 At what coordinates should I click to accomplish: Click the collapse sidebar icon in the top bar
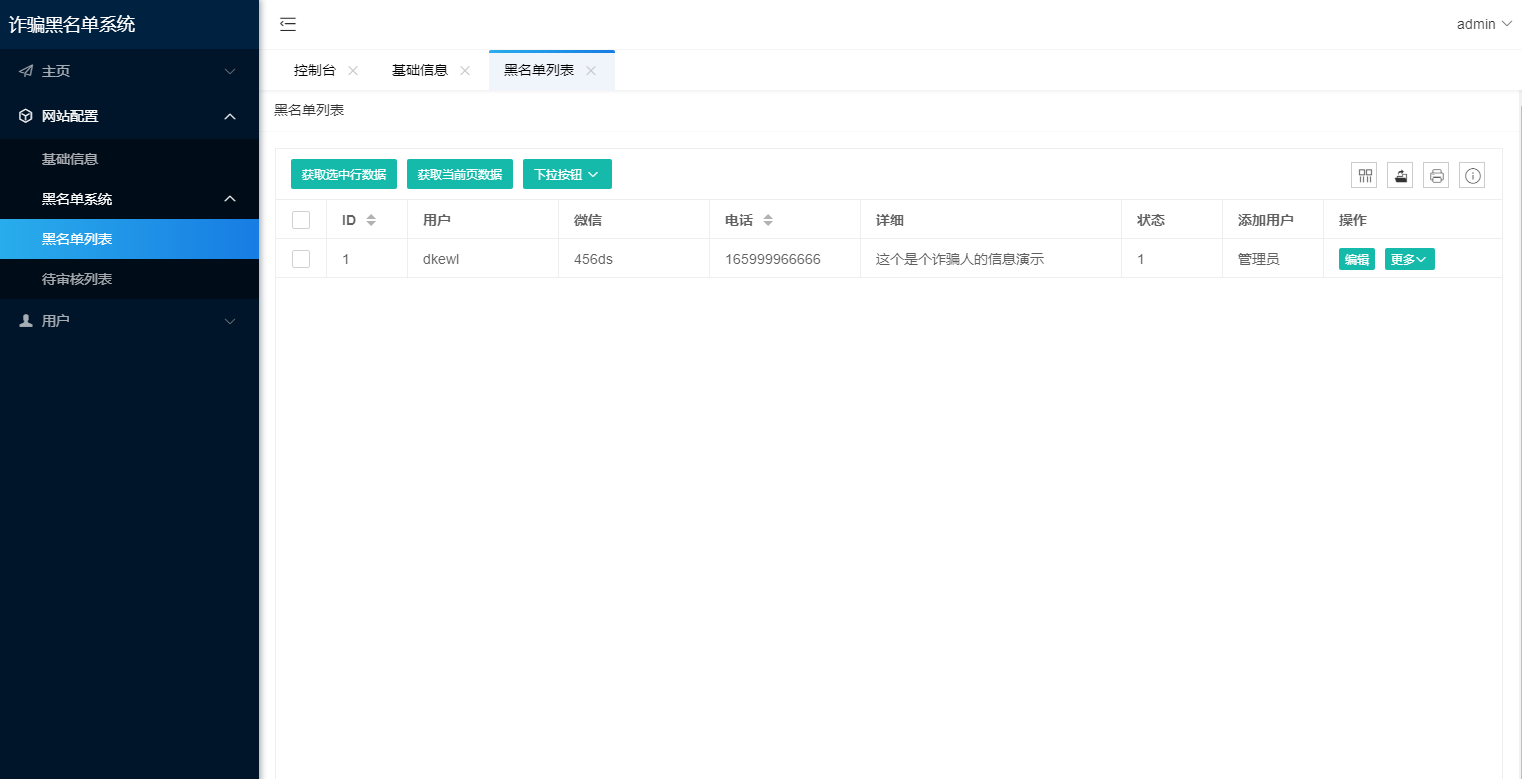pos(287,24)
